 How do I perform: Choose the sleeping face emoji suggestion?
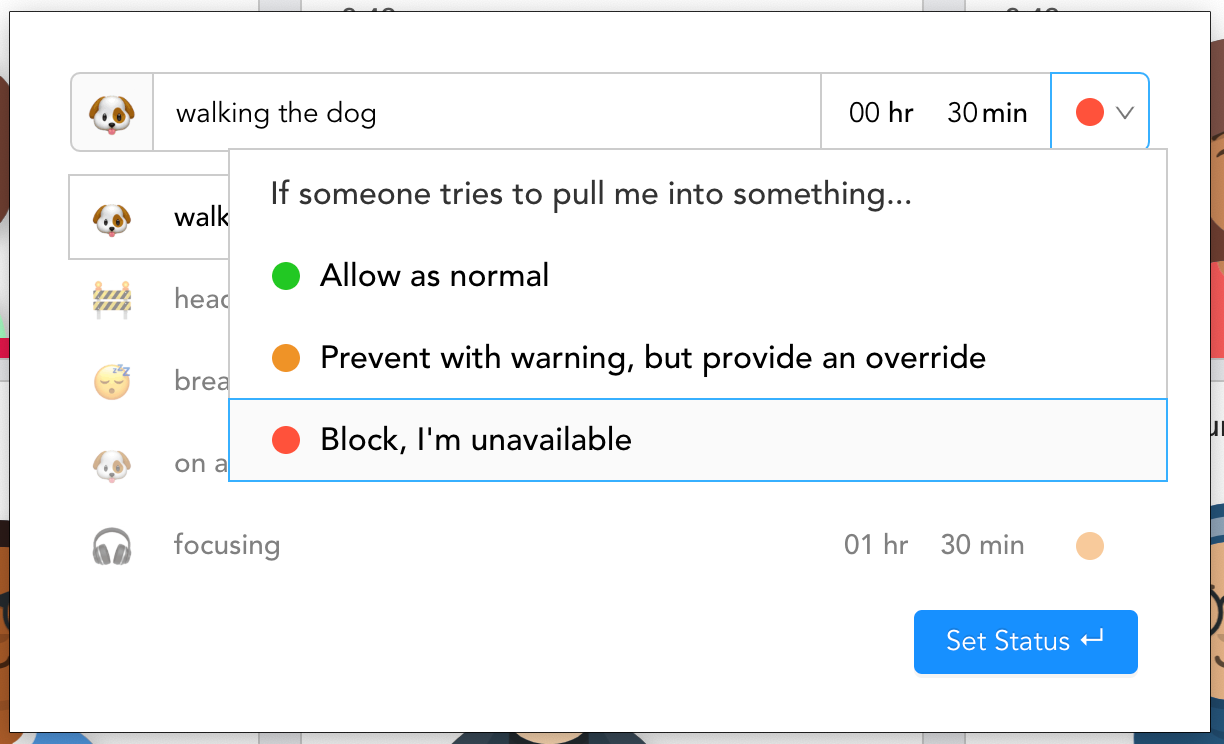[111, 381]
